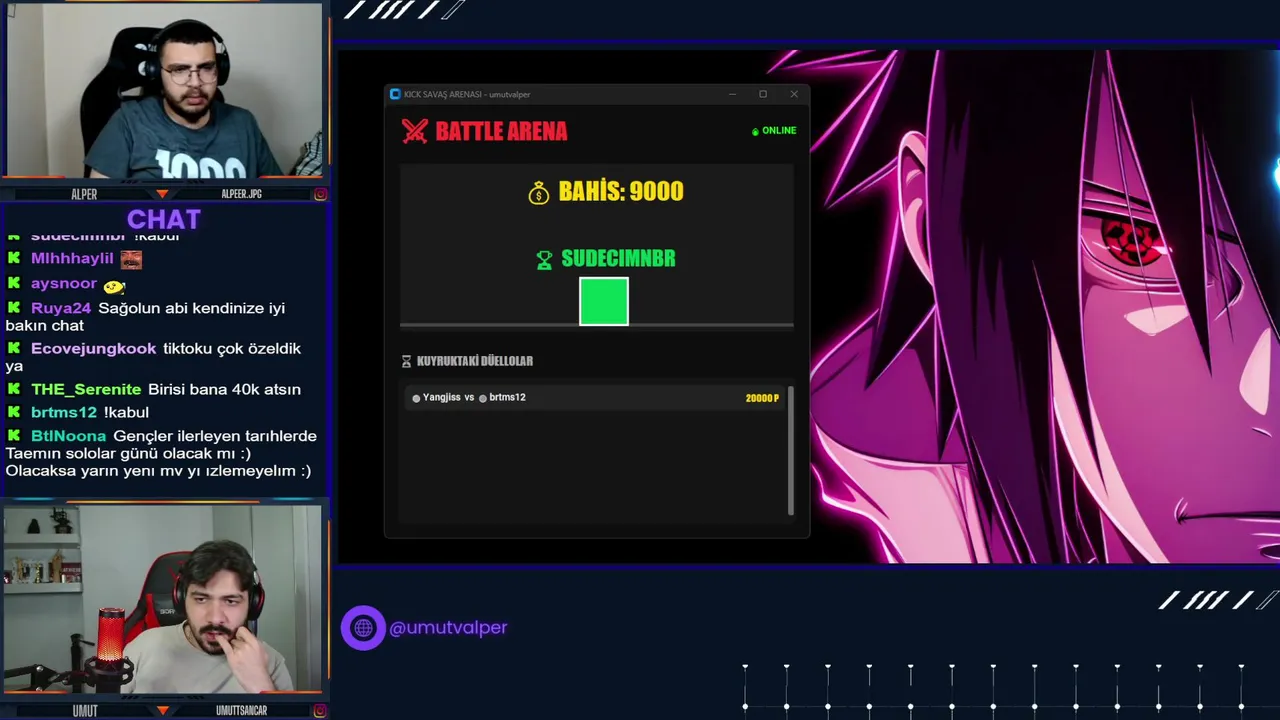Click the green square fighter in the arena

click(x=604, y=302)
